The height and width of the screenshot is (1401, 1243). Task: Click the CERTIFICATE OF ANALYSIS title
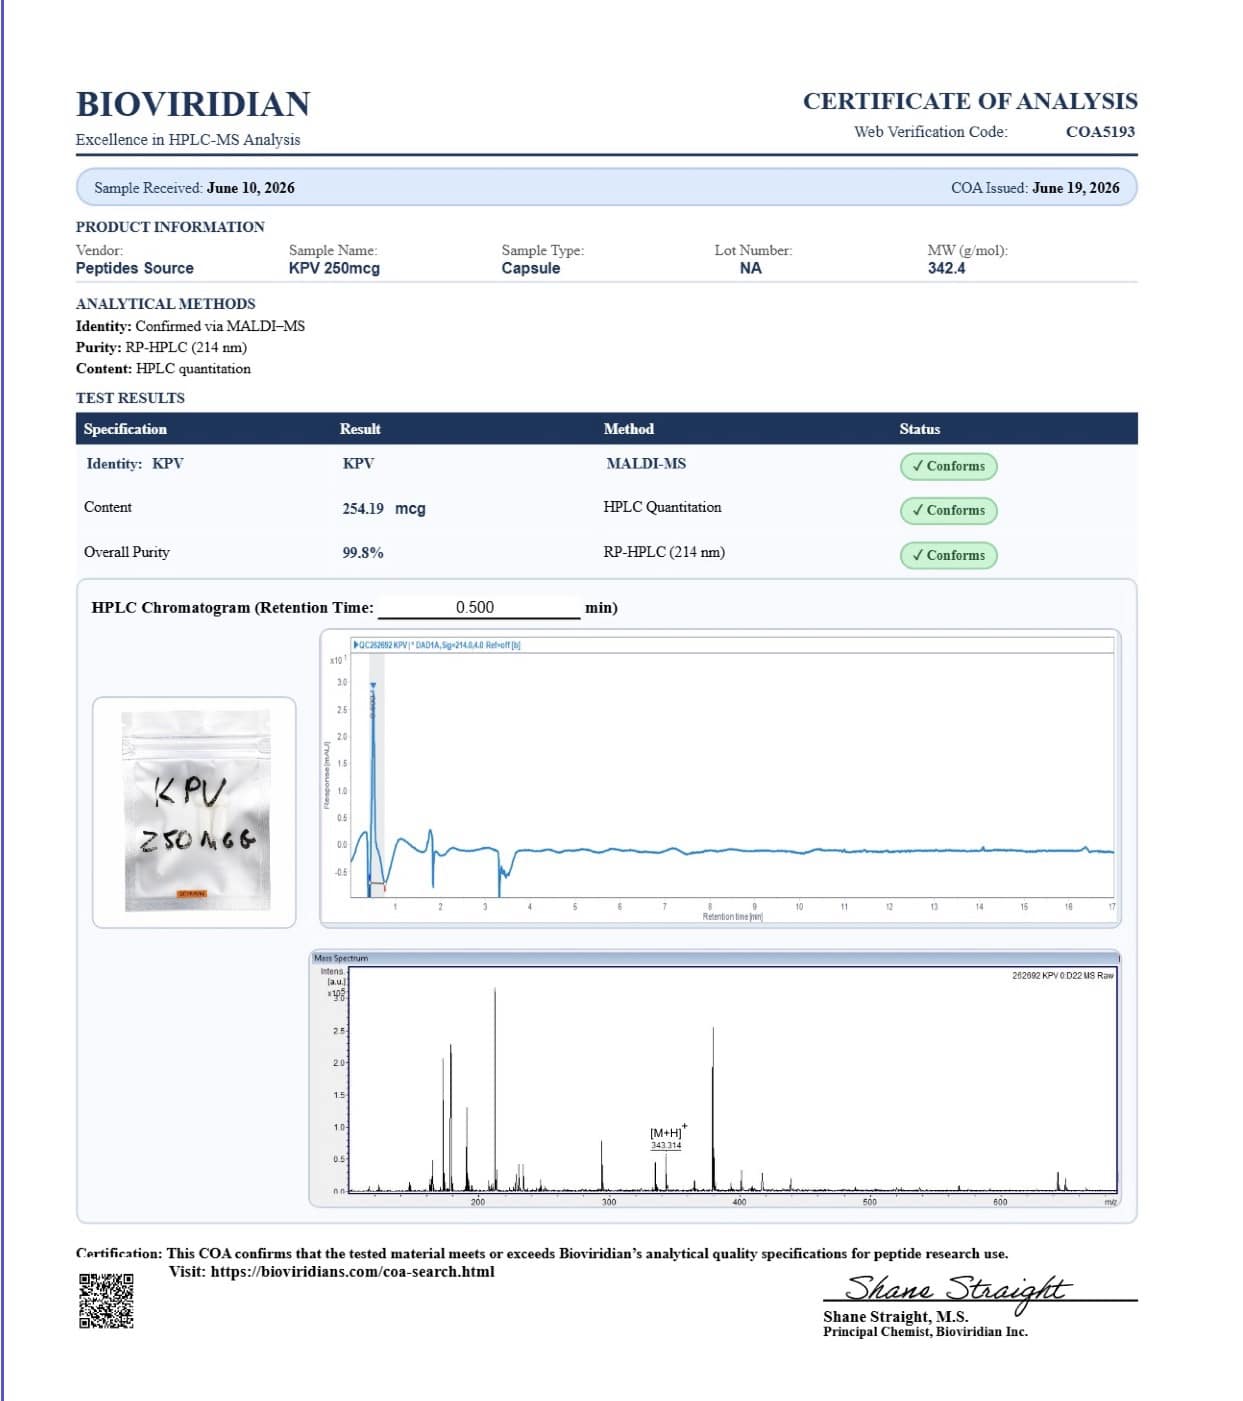(970, 101)
